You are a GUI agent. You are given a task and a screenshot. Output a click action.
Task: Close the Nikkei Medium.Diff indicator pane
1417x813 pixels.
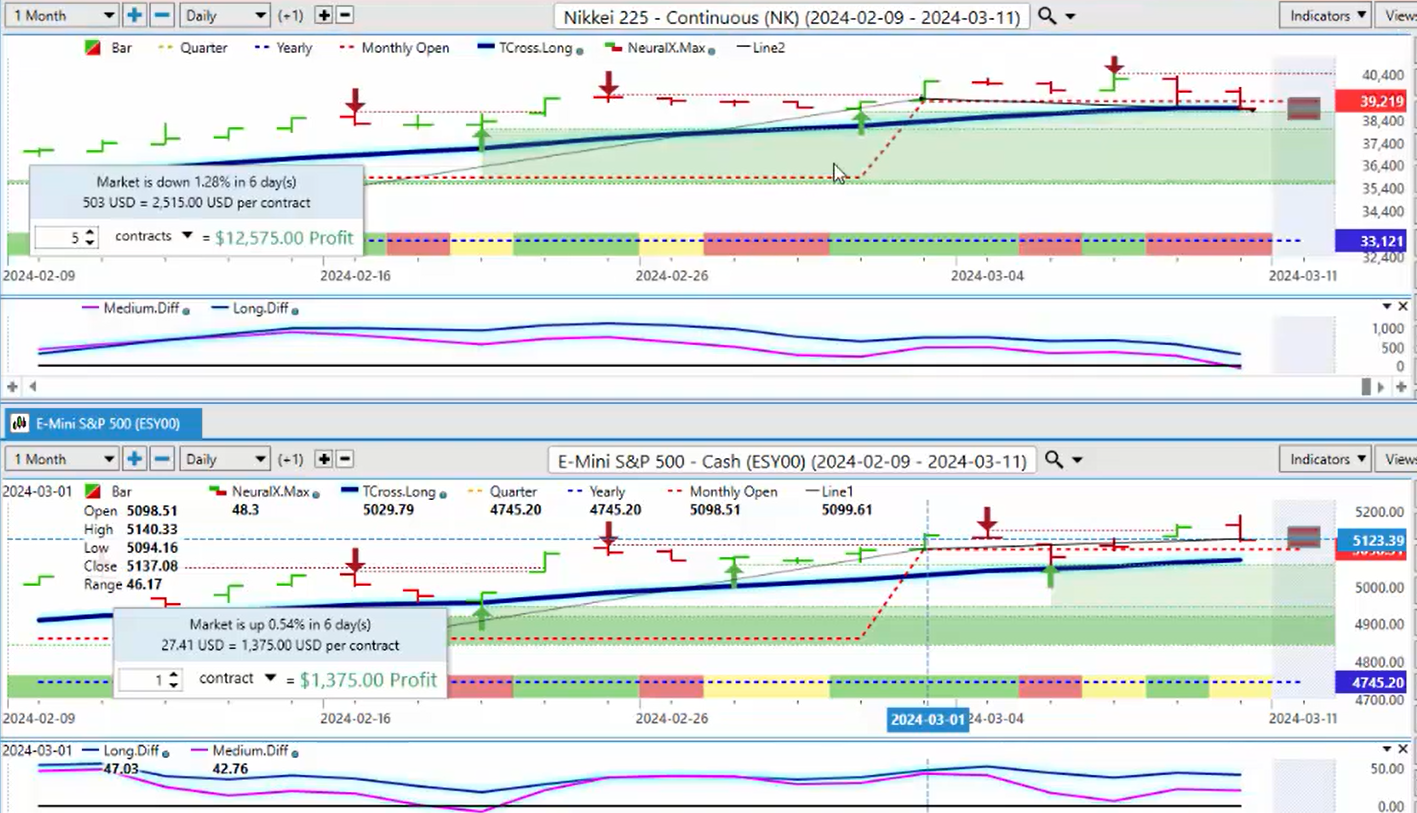pos(1402,306)
